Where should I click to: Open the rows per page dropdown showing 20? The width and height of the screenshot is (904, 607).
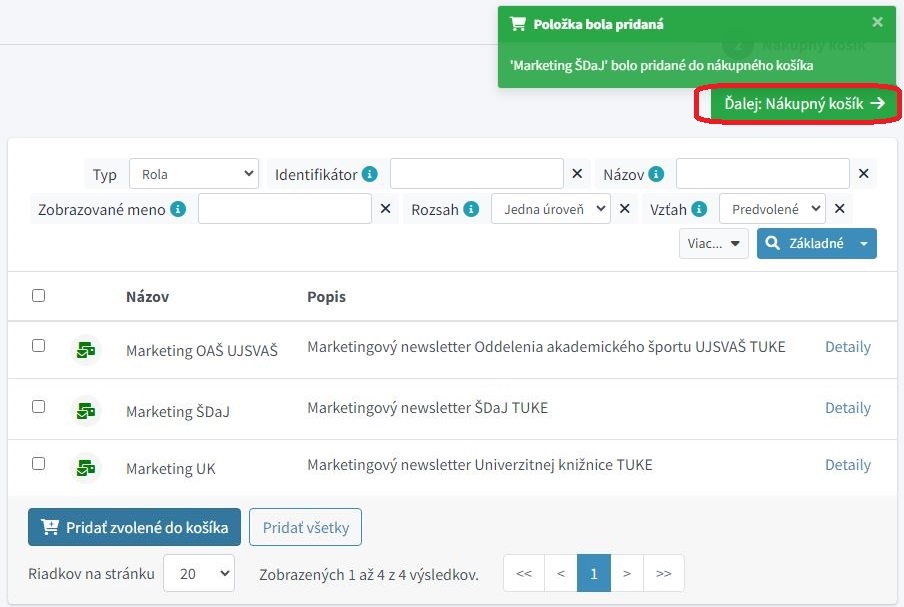[x=199, y=573]
